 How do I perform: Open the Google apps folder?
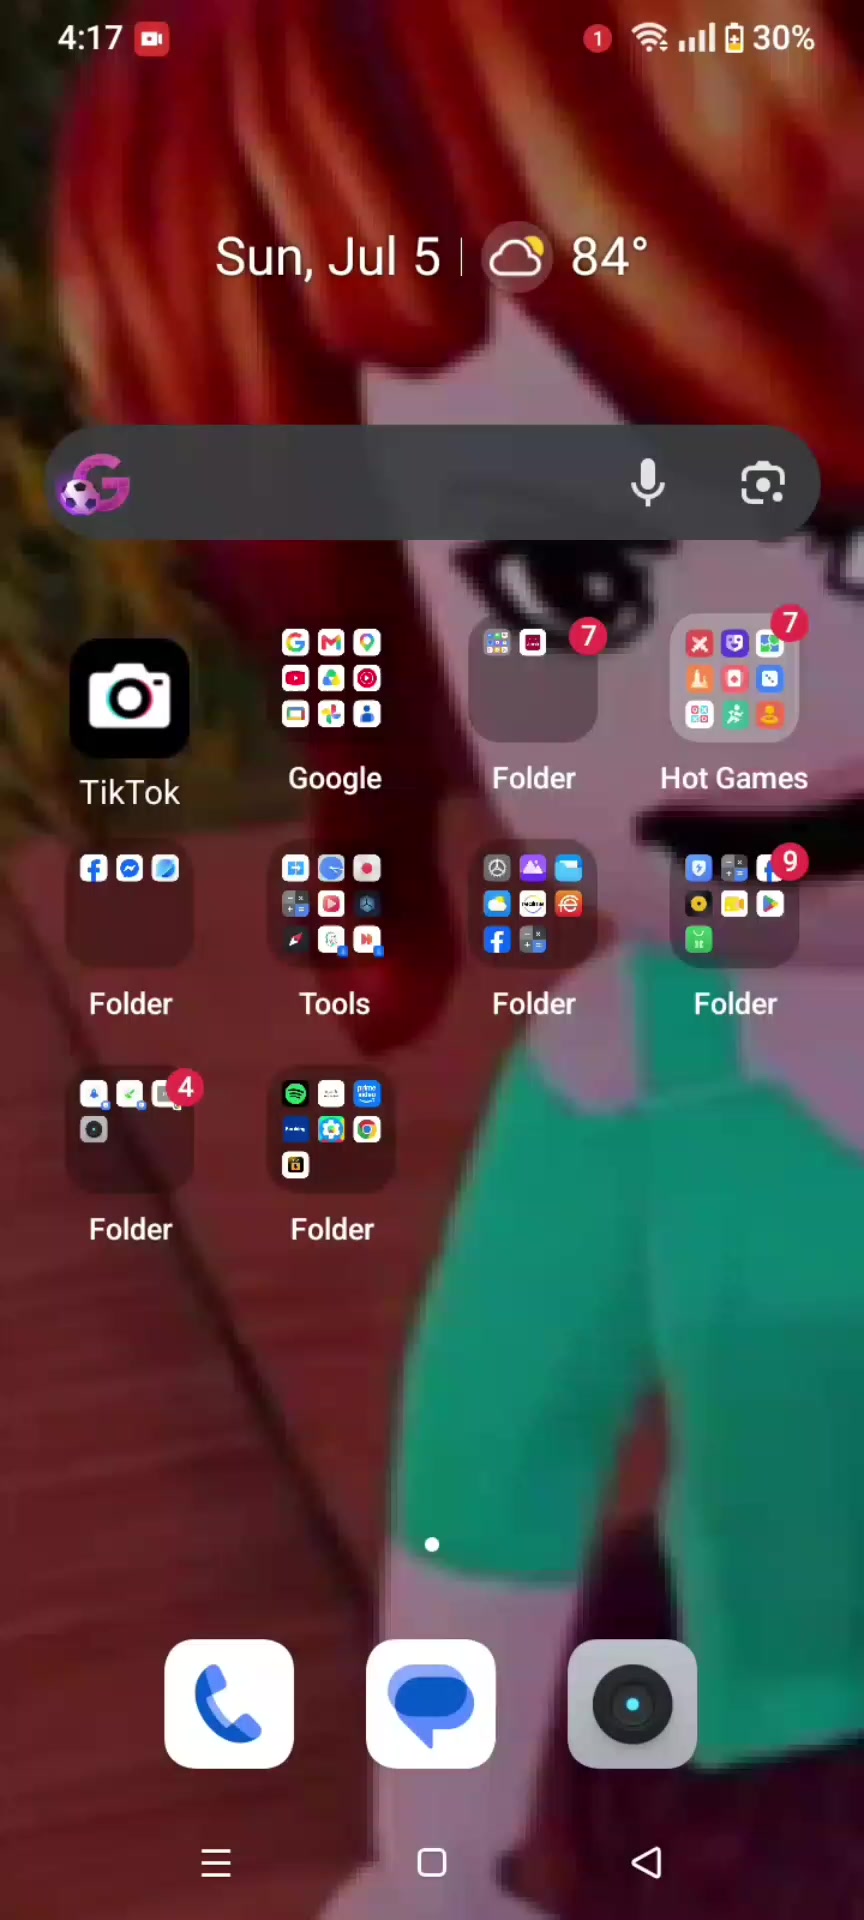click(331, 678)
